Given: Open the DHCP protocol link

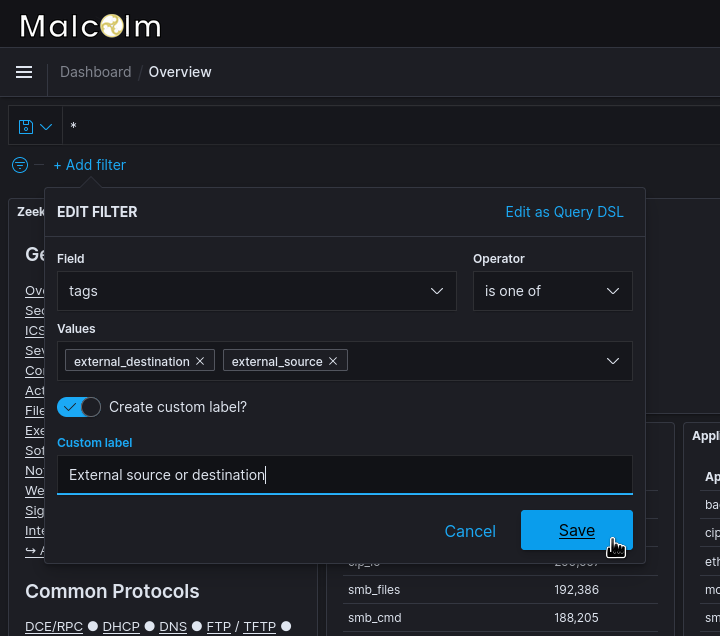Looking at the screenshot, I should (x=121, y=626).
